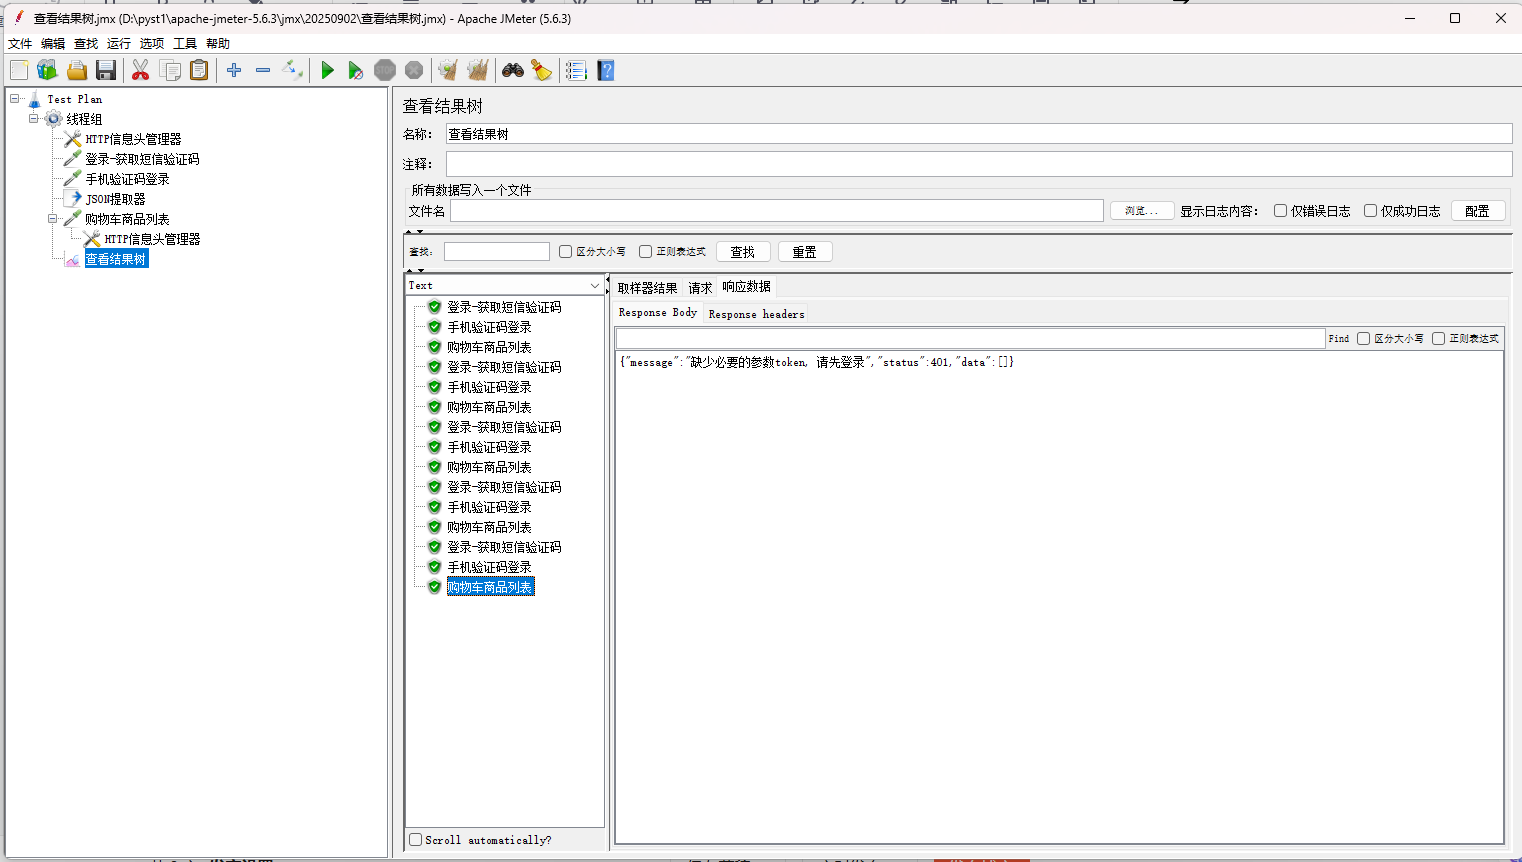Viewport: 1522px width, 862px height.
Task: Collapse the 线程组 tree node
Action: point(34,119)
